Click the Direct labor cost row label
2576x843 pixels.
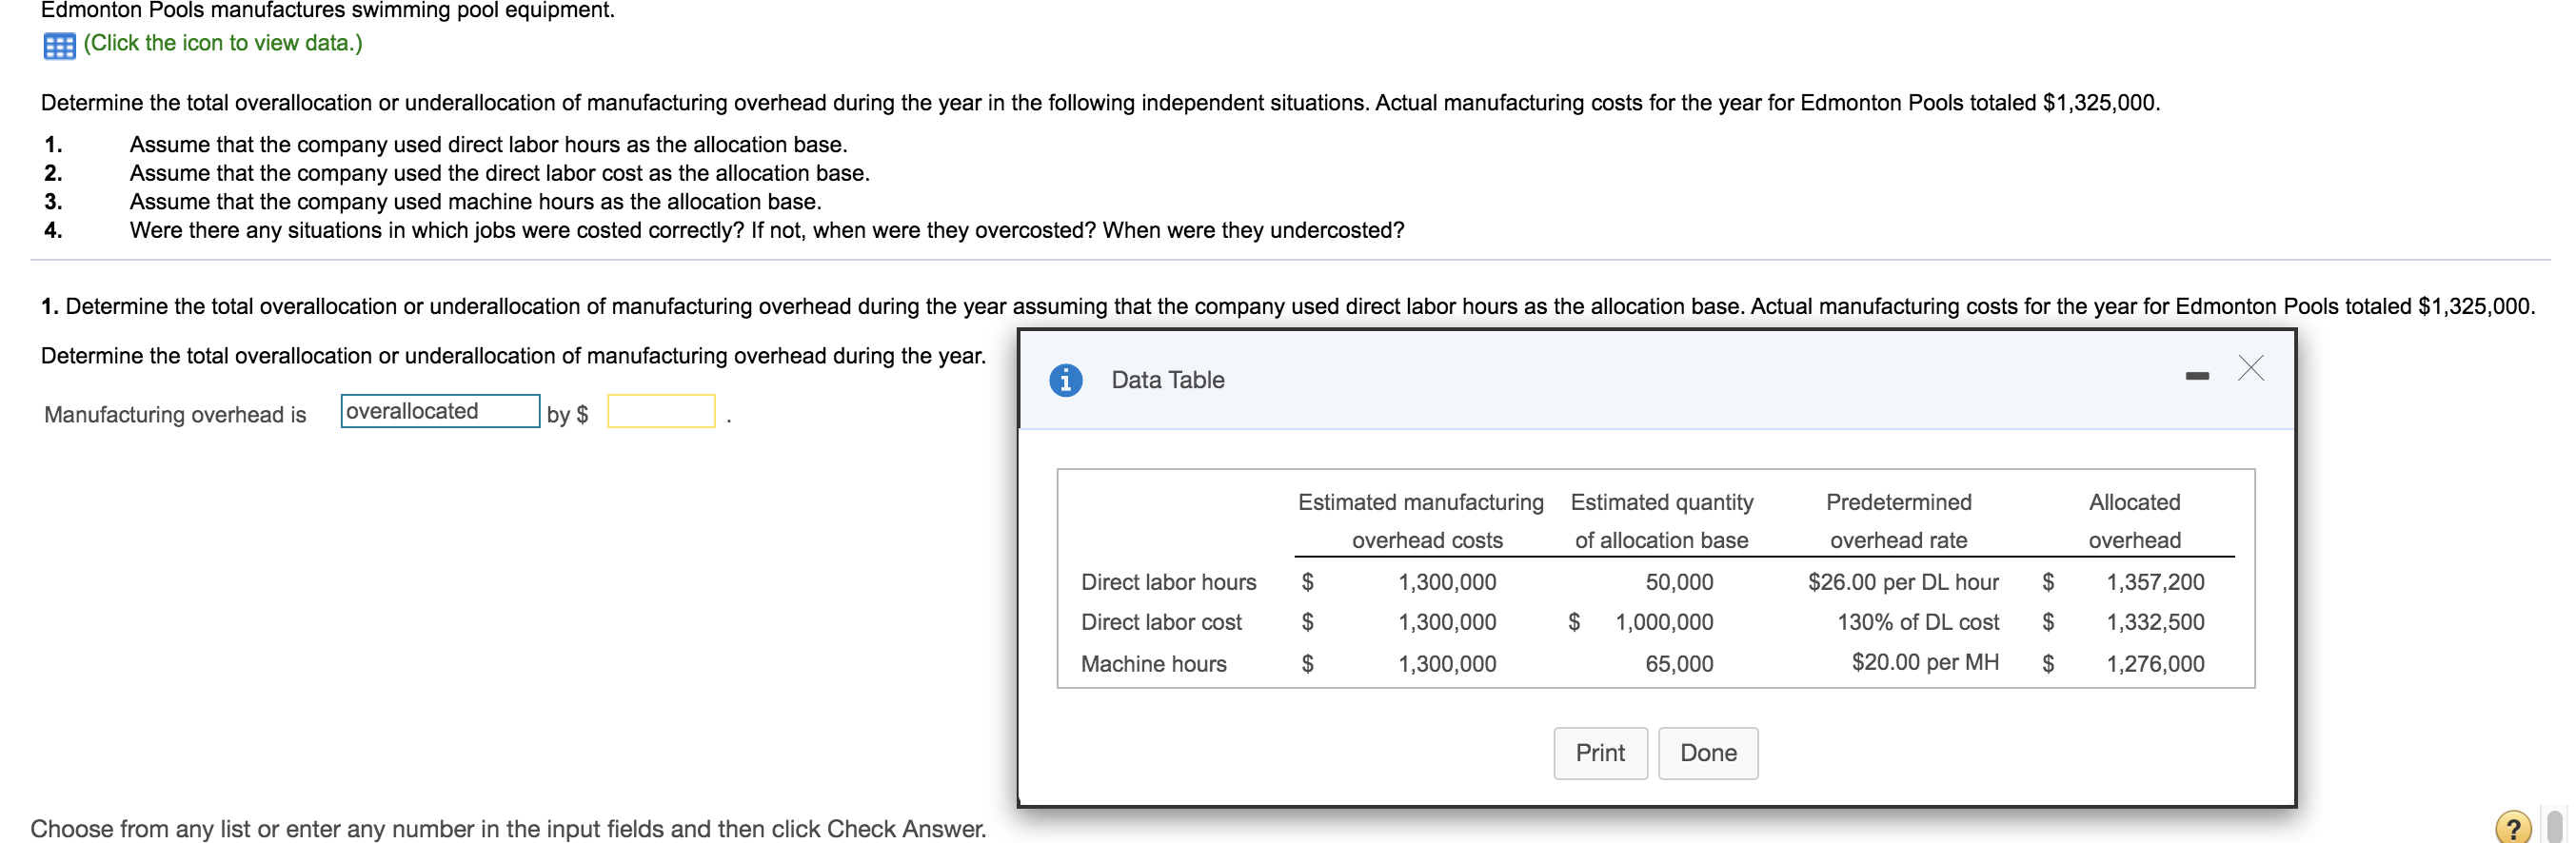pos(1161,622)
